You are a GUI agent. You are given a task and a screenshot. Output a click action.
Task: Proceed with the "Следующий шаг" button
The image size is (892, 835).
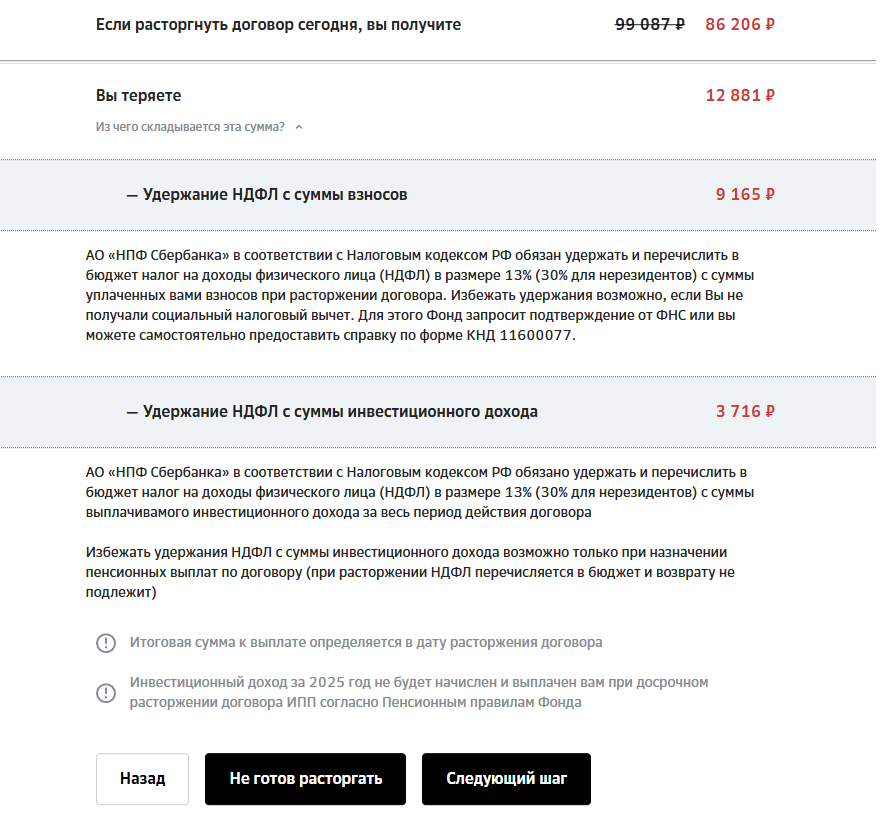[x=506, y=779]
